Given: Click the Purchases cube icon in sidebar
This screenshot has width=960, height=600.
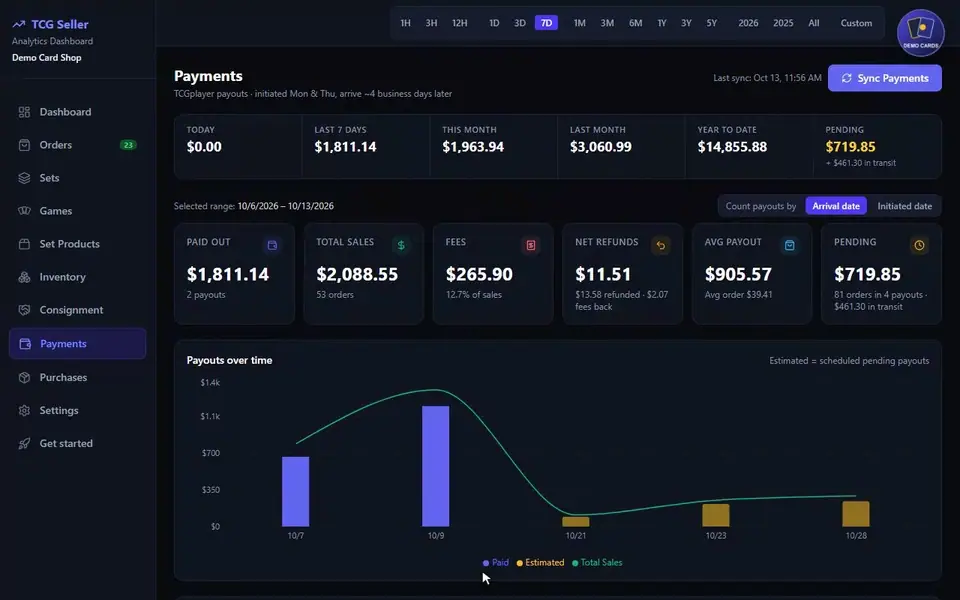Looking at the screenshot, I should (24, 377).
